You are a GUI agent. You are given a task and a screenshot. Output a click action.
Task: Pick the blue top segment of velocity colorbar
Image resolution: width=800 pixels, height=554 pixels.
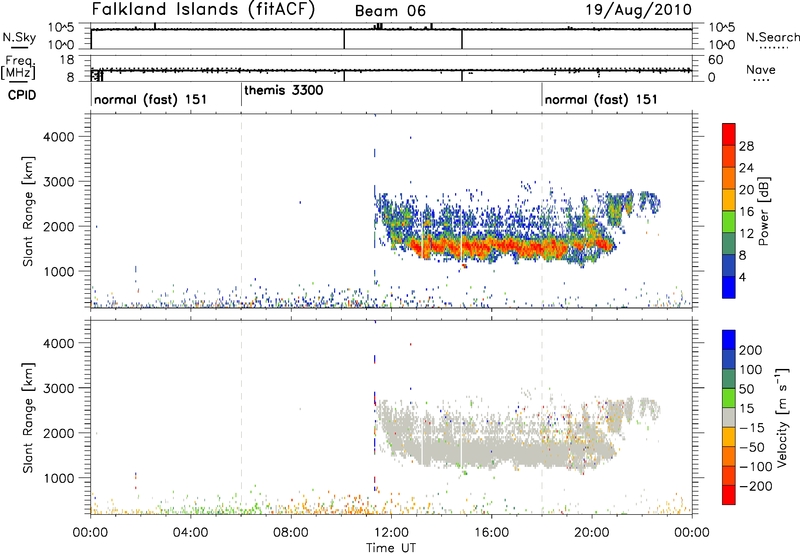pos(729,340)
